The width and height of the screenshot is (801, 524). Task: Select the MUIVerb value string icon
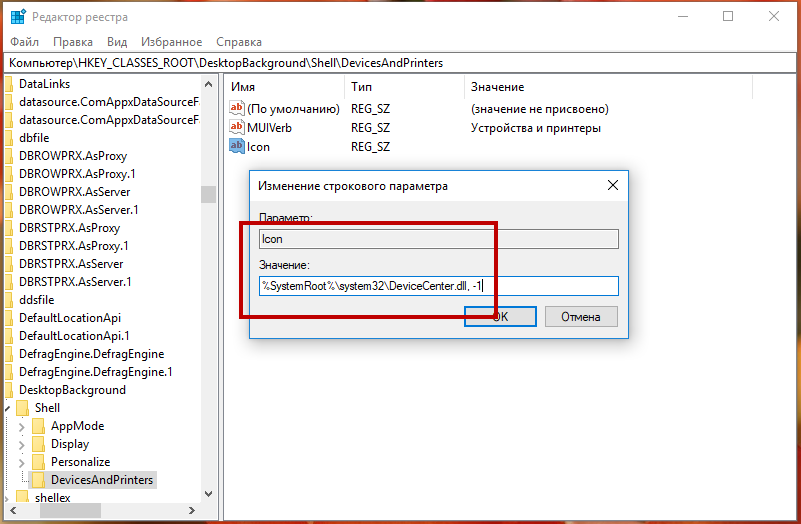pyautogui.click(x=237, y=127)
